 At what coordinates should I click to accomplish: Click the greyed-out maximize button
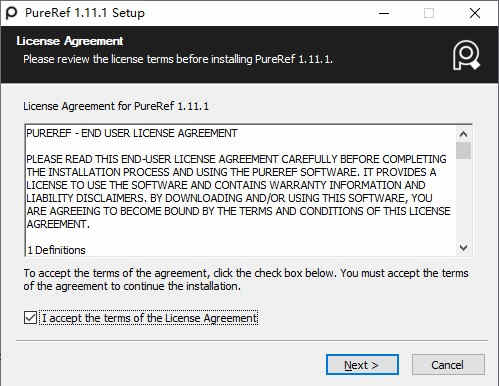click(x=429, y=13)
